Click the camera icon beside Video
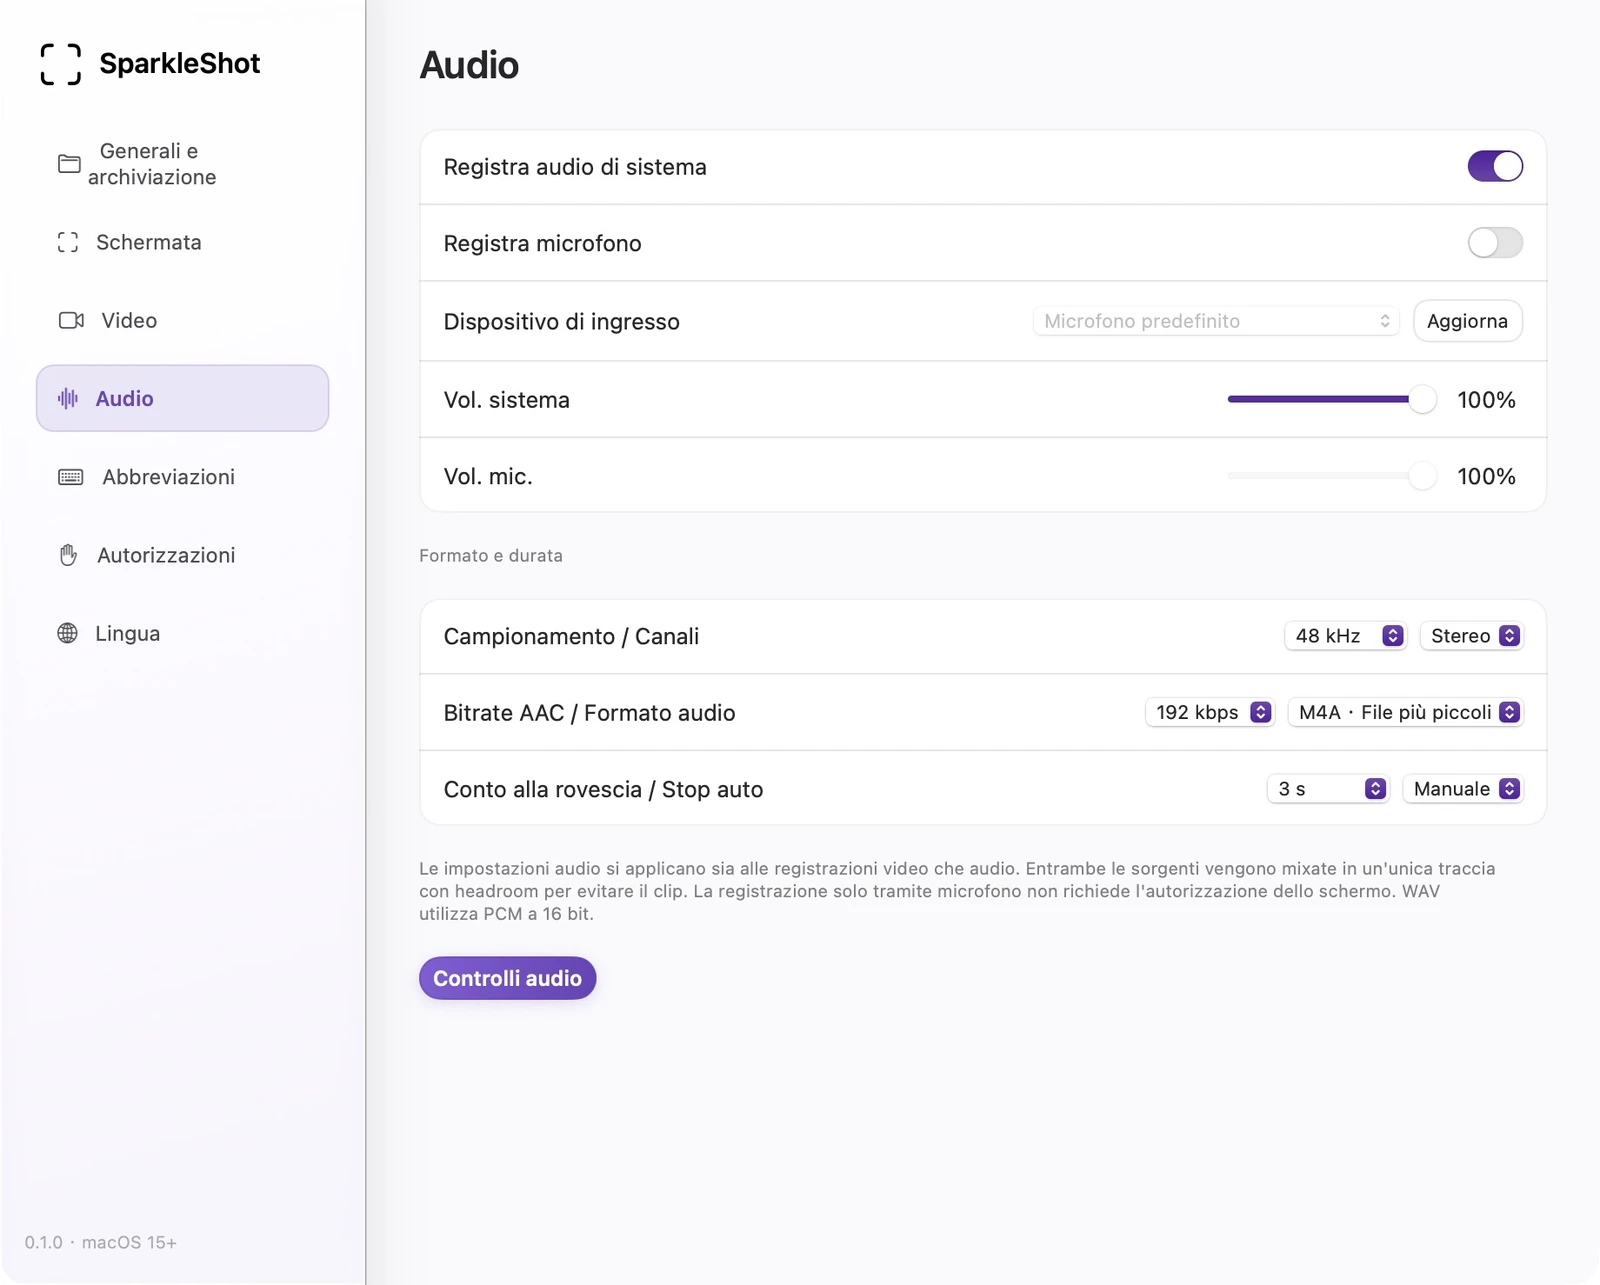1600x1285 pixels. 71,320
